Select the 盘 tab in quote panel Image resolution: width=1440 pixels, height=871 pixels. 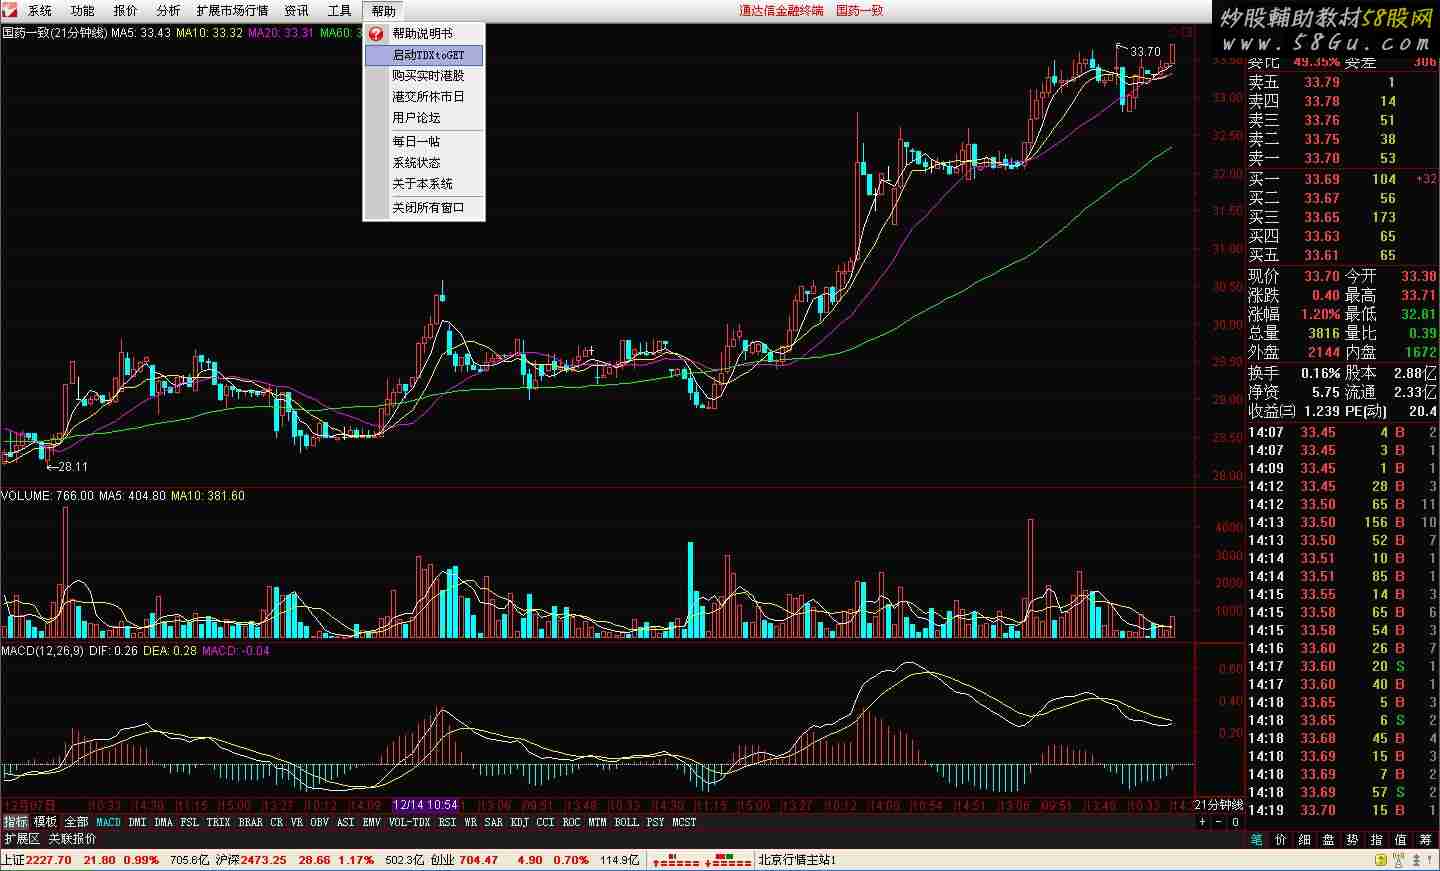[x=1328, y=840]
